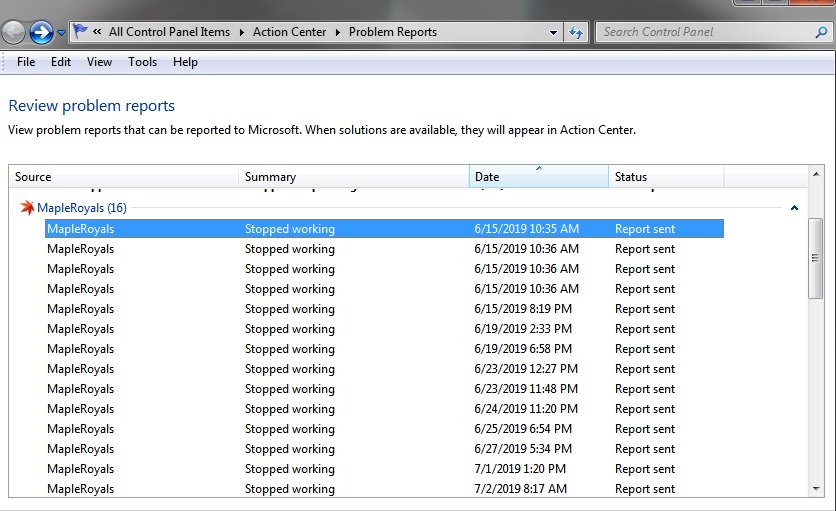Click the list scrollbar up arrow
The width and height of the screenshot is (836, 511).
[x=816, y=174]
